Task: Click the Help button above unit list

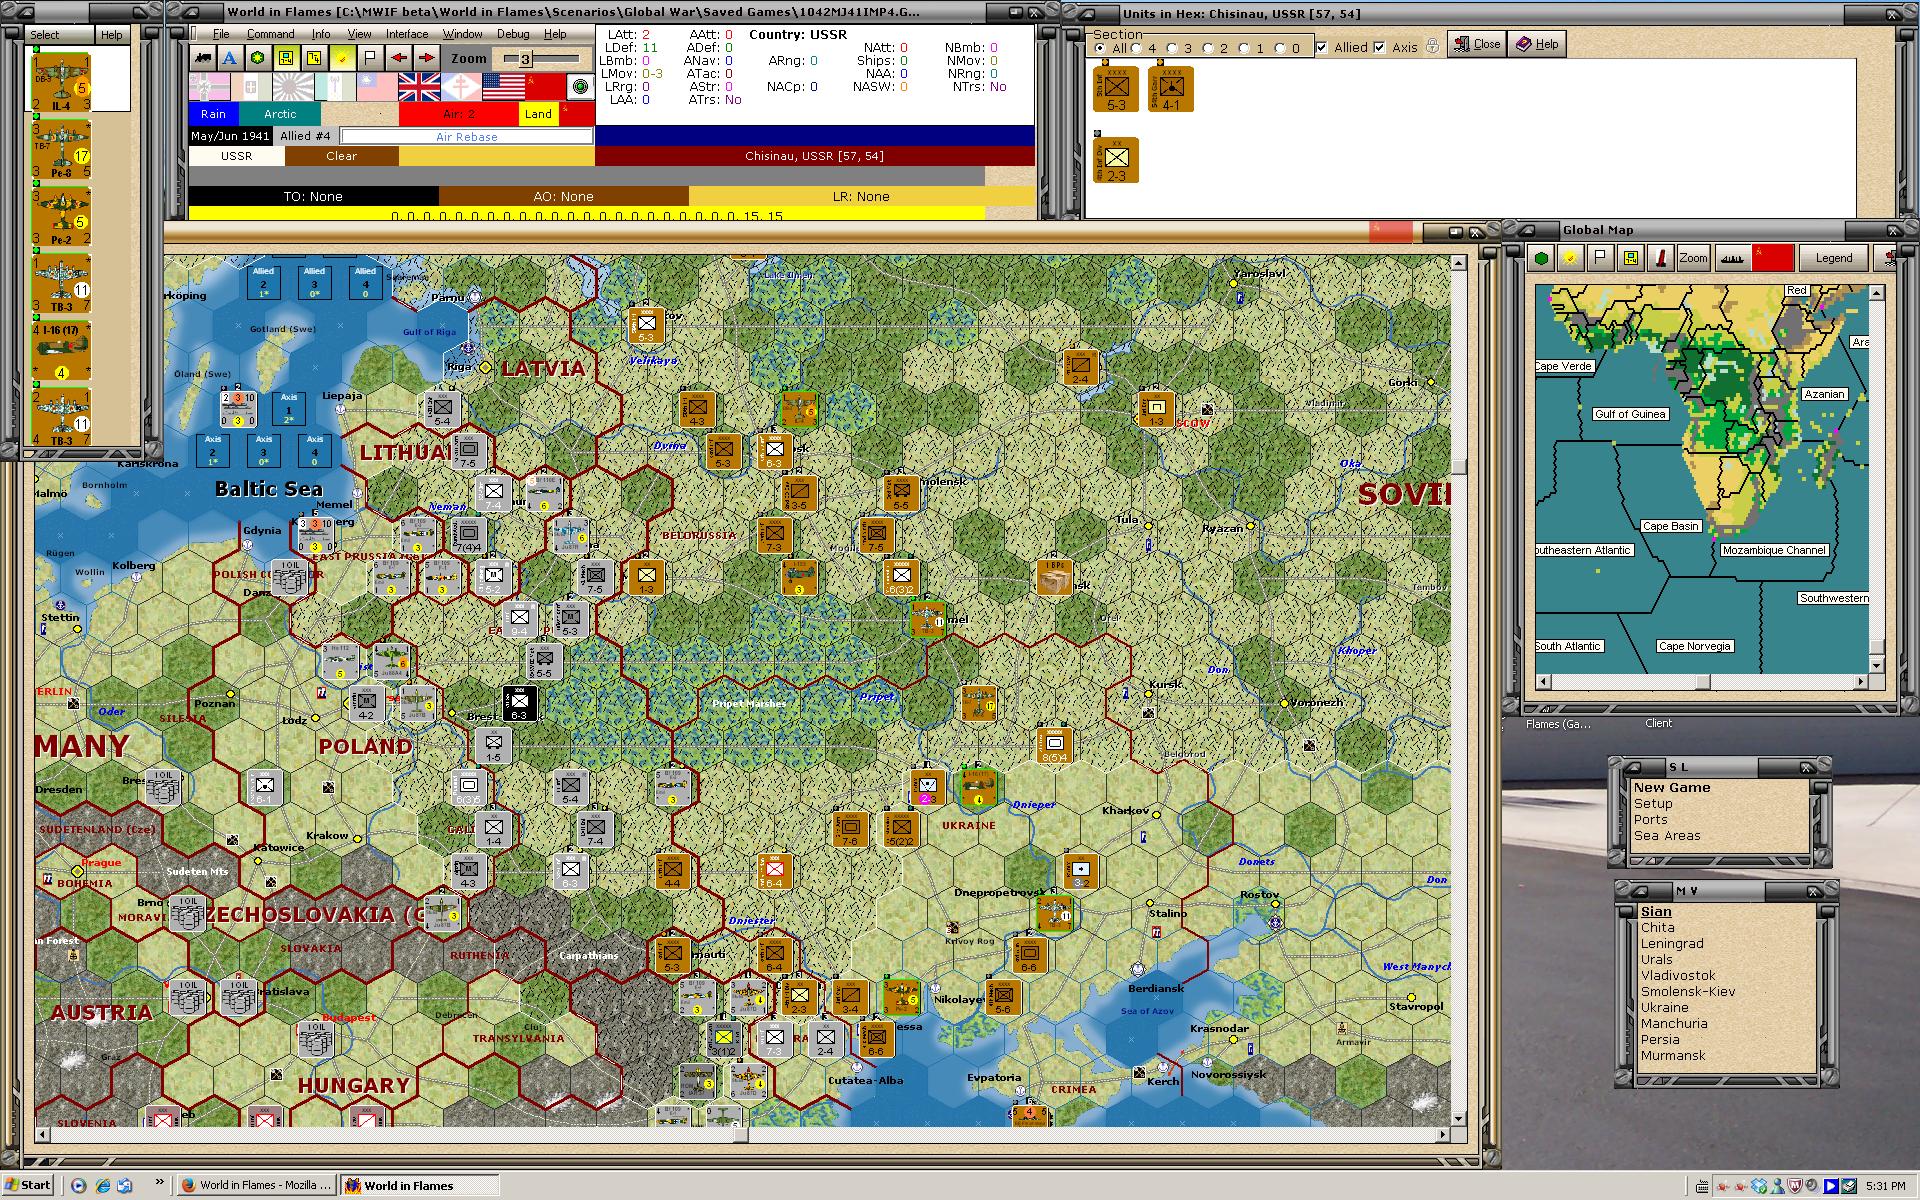Action: pyautogui.click(x=111, y=34)
